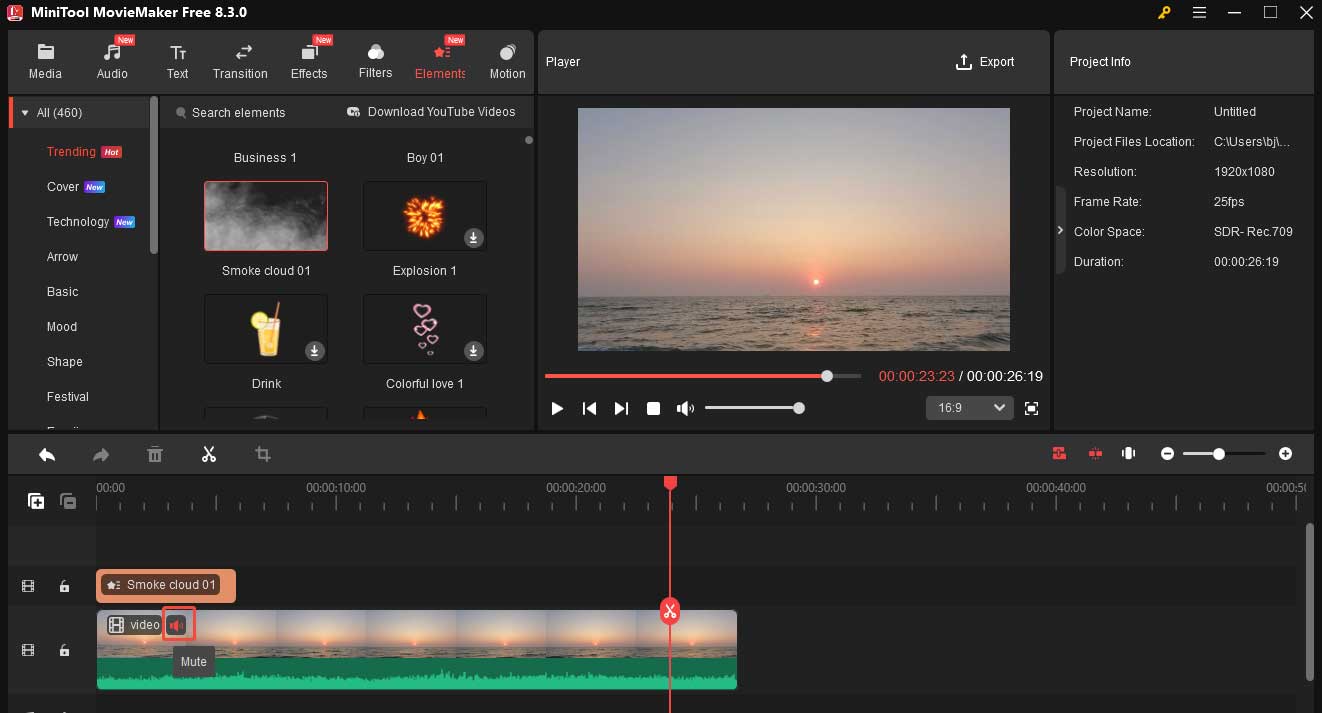The height and width of the screenshot is (713, 1322).
Task: Delete the selected clip
Action: [x=155, y=454]
